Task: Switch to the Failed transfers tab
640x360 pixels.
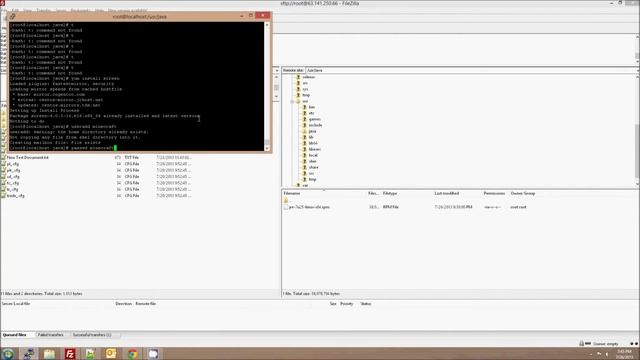Action: (x=51, y=335)
